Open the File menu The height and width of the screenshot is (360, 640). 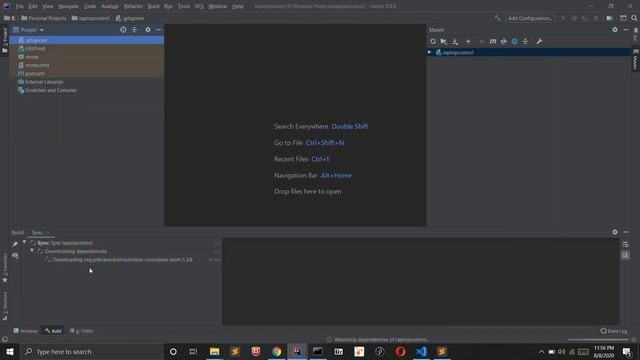(x=20, y=6)
